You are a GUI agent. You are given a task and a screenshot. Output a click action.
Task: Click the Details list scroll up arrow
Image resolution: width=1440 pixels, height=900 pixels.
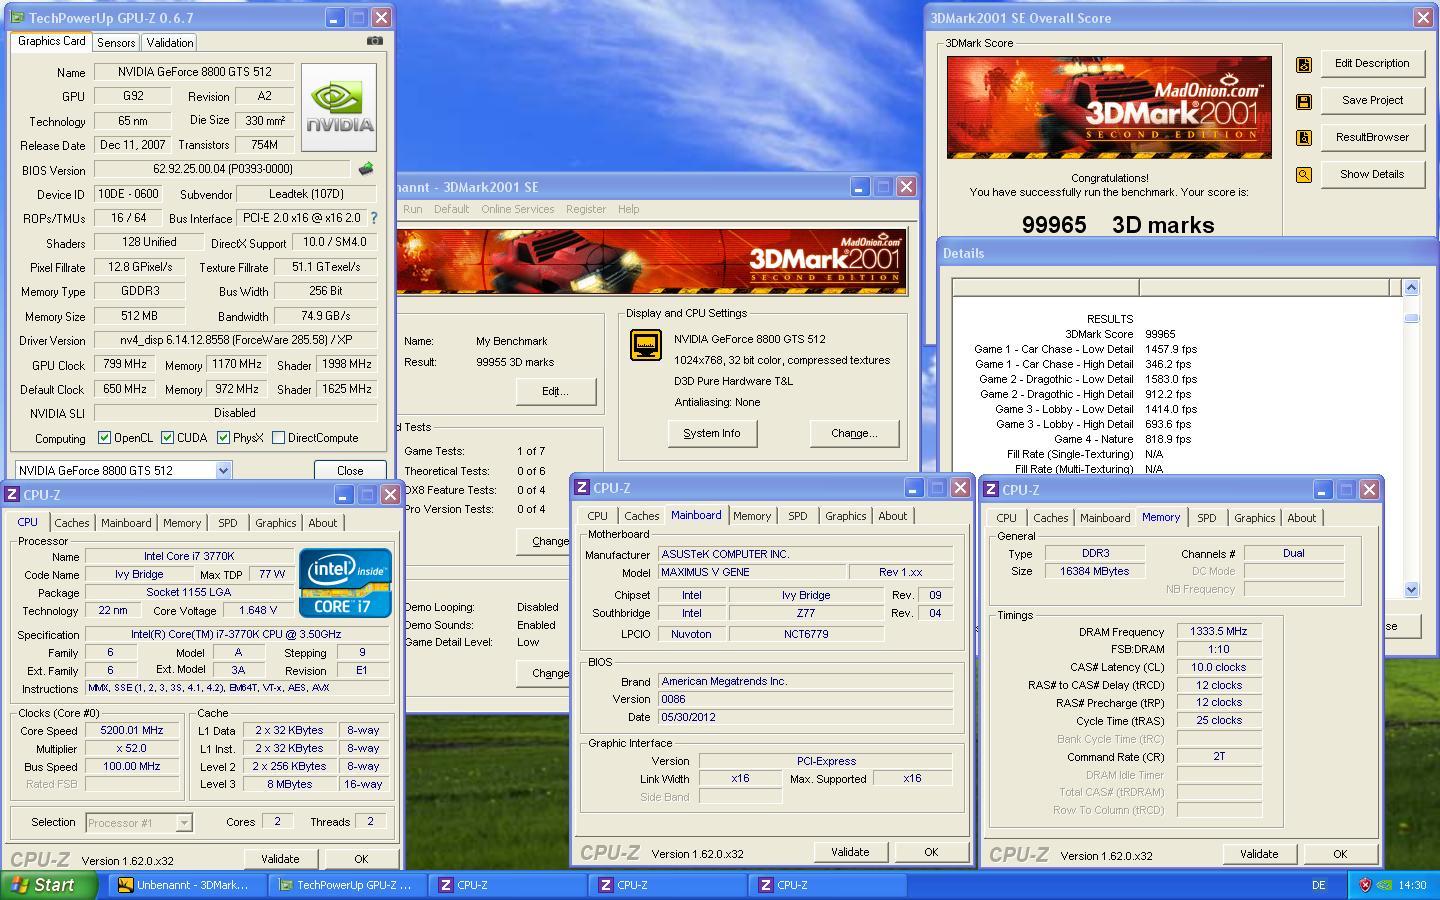(x=1411, y=288)
